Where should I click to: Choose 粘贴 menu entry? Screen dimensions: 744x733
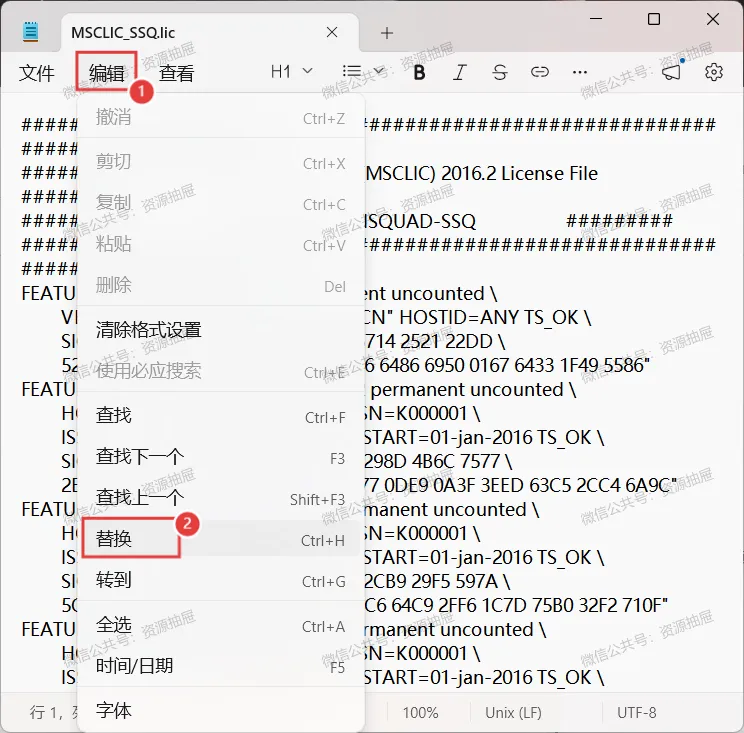click(x=221, y=244)
